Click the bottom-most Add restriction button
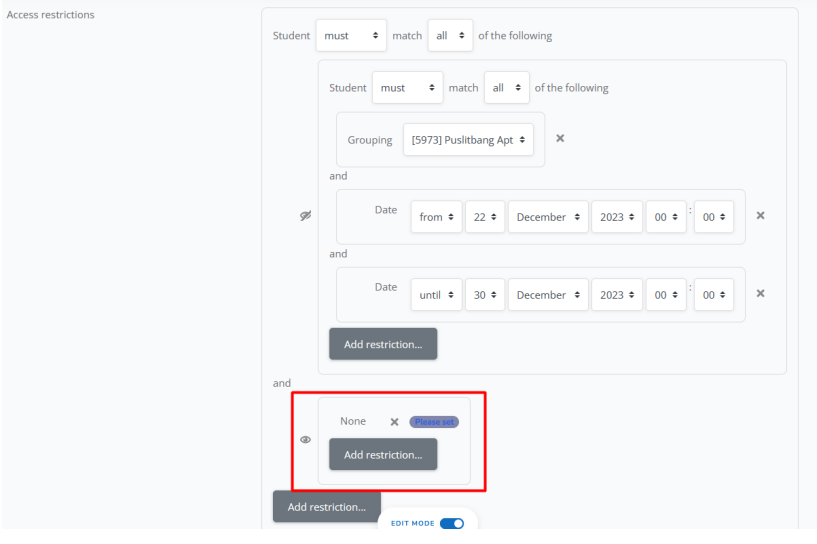This screenshot has height=544, width=817. click(326, 506)
